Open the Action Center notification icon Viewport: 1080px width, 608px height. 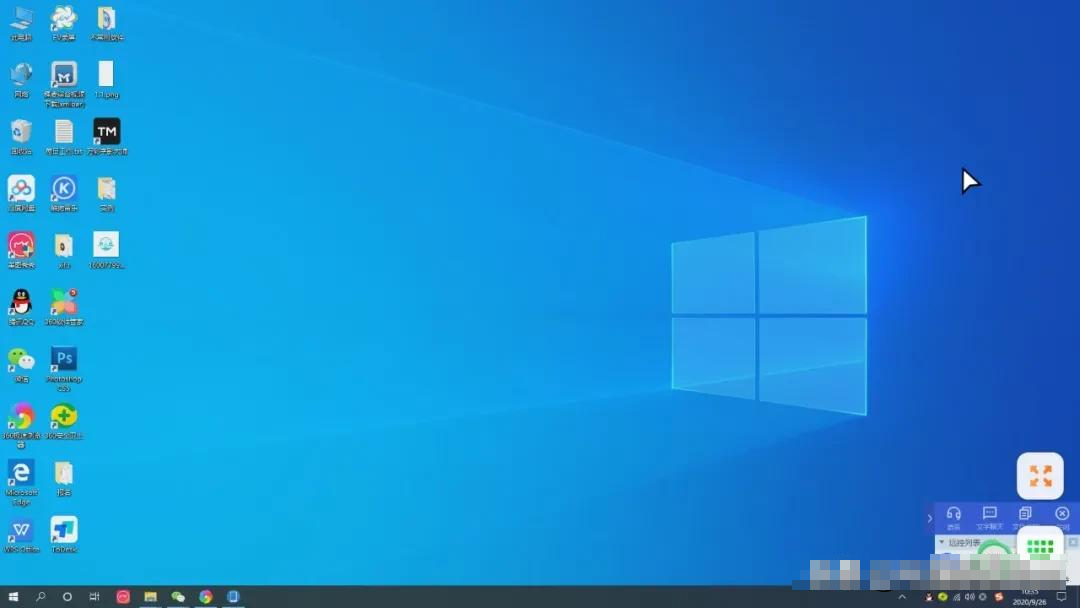click(1062, 597)
